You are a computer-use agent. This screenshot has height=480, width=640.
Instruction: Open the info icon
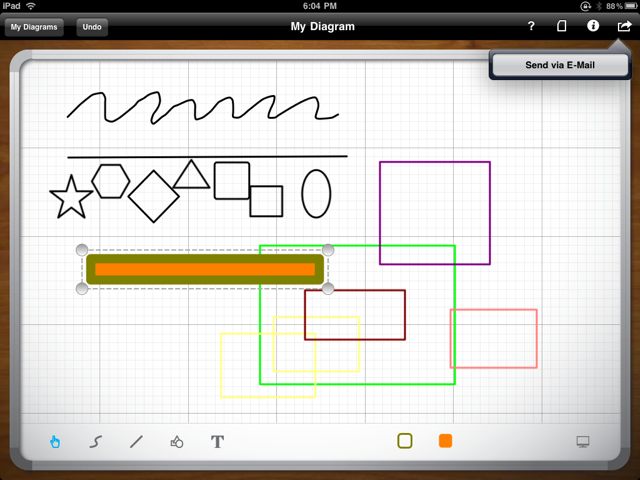pos(593,26)
